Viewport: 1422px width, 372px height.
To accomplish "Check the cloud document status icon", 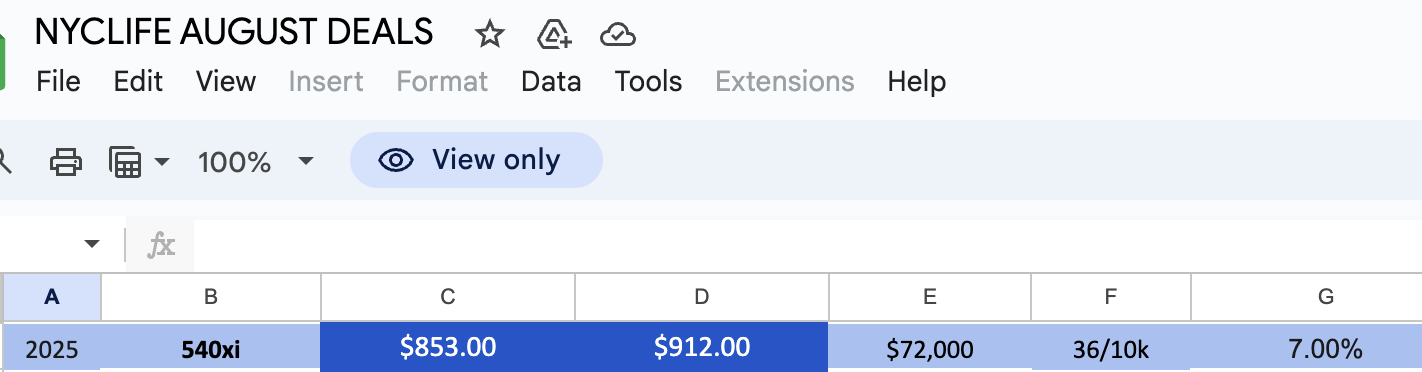I will 618,37.
